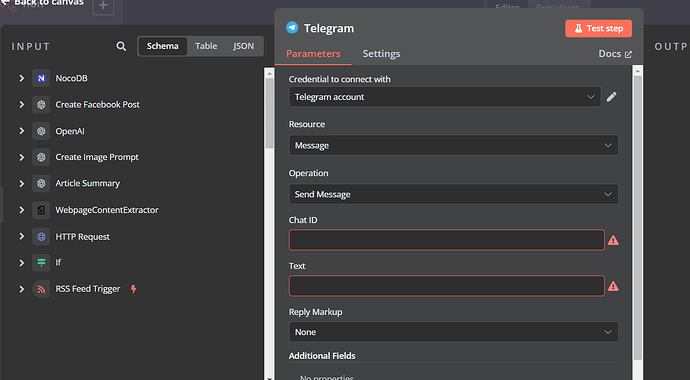Screen dimensions: 690x380
Task: Switch the input view to Table
Action: 206,46
